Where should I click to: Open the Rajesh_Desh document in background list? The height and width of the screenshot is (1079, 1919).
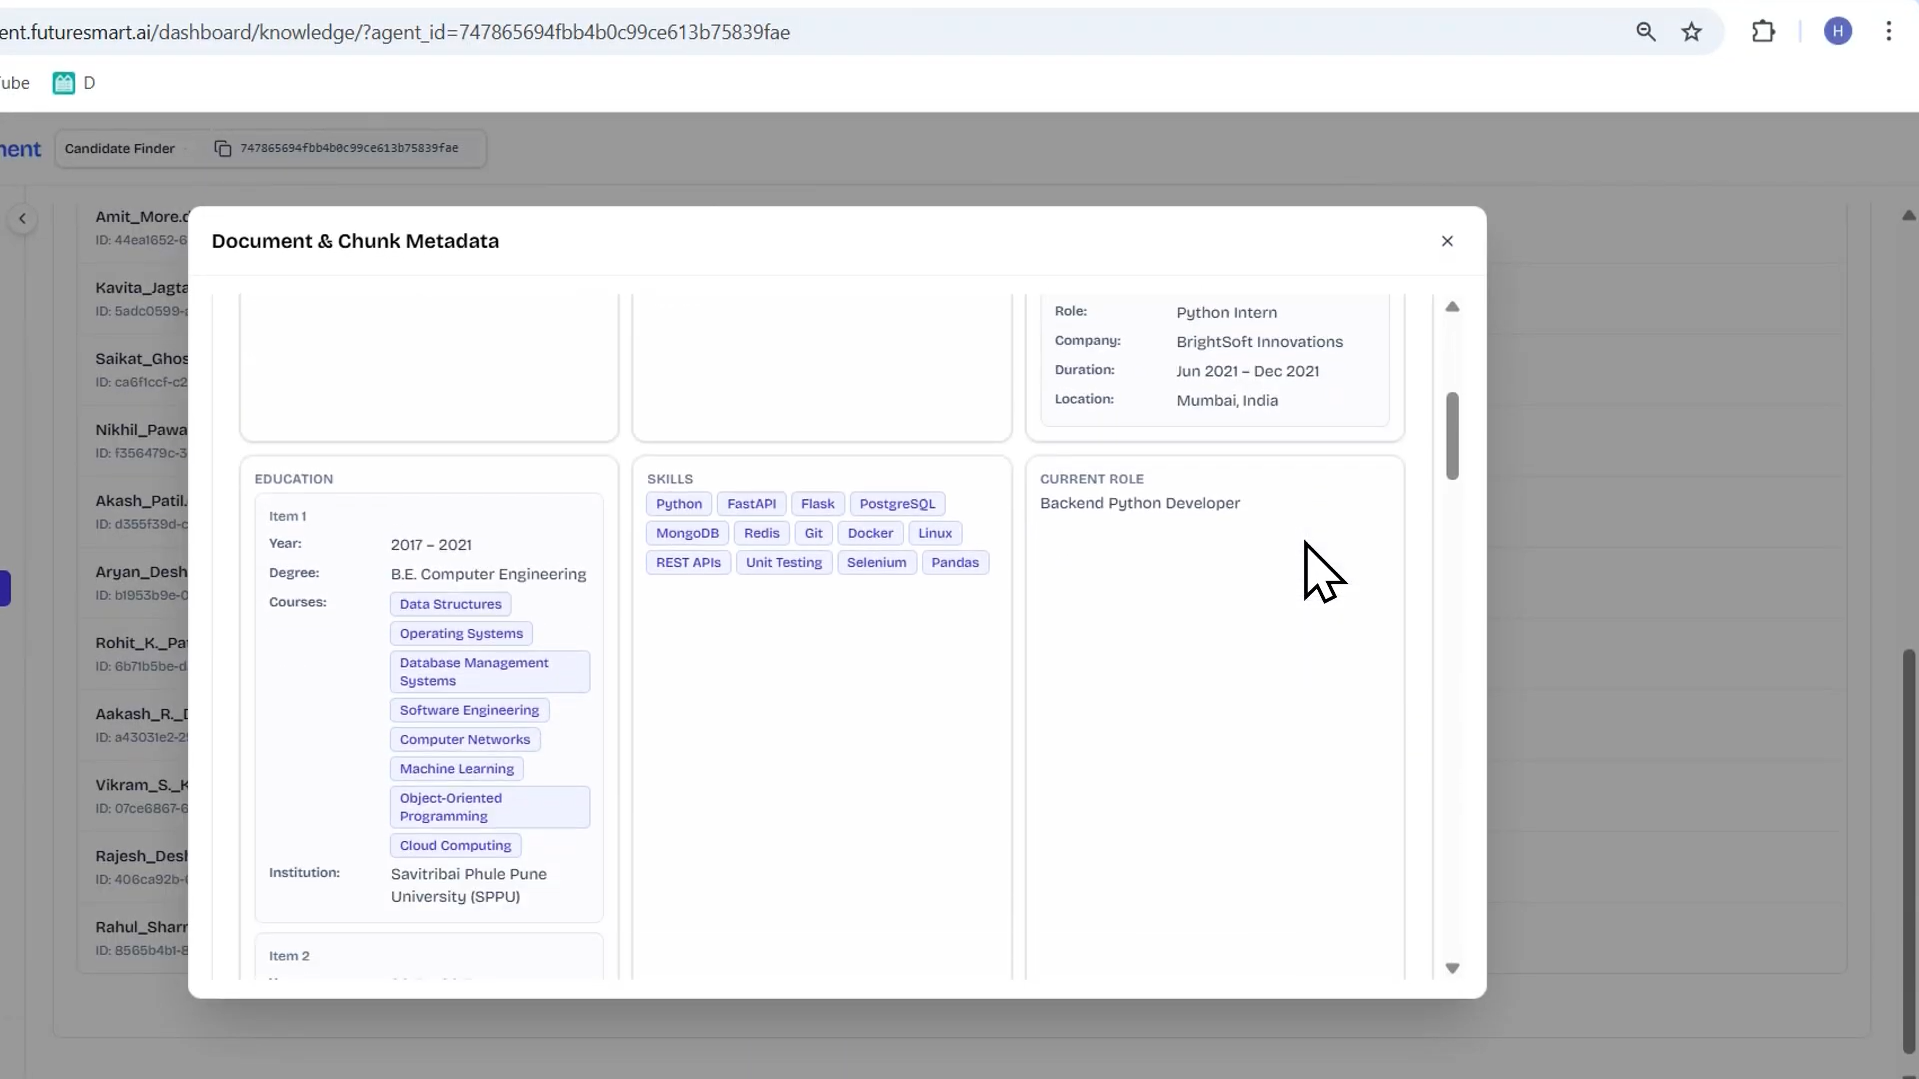(x=142, y=856)
